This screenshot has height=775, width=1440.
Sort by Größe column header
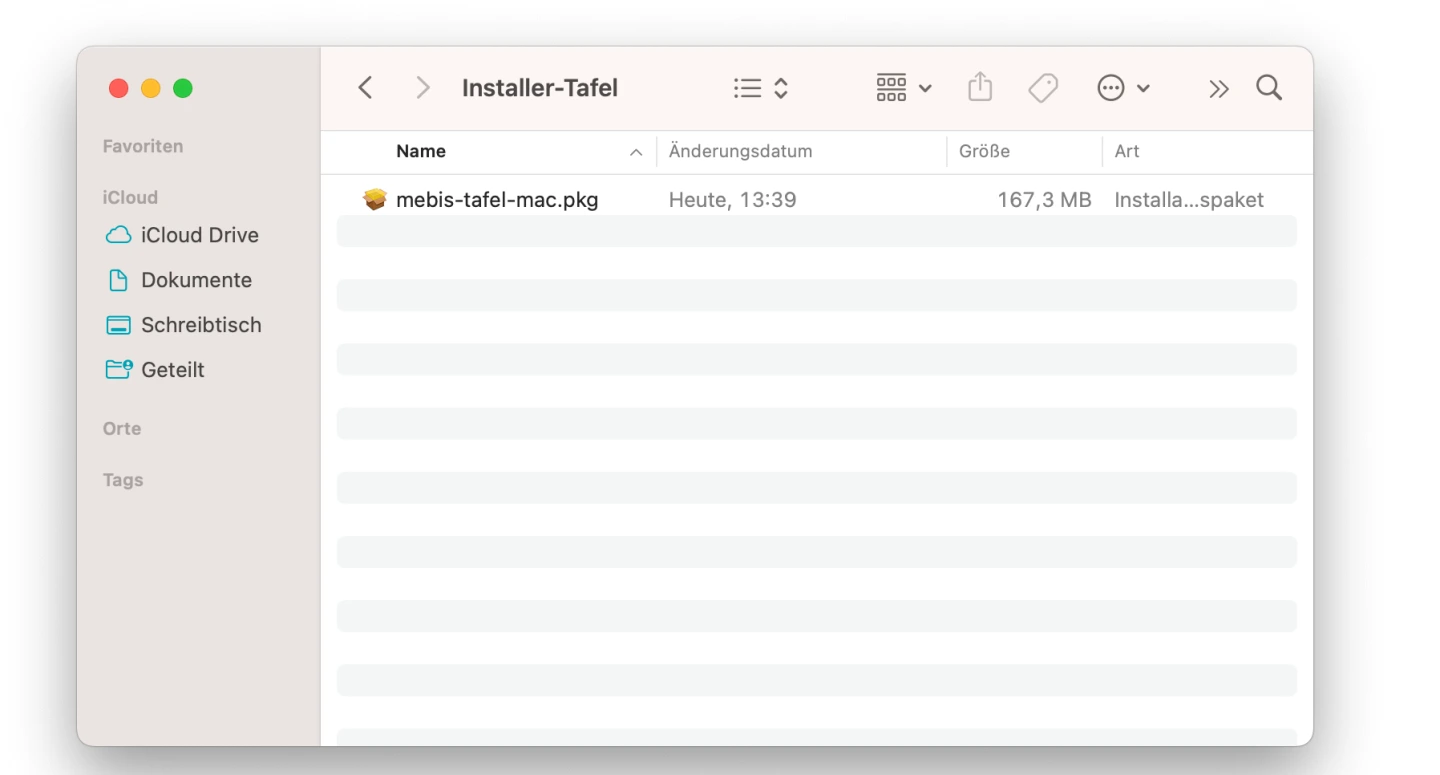coord(984,152)
